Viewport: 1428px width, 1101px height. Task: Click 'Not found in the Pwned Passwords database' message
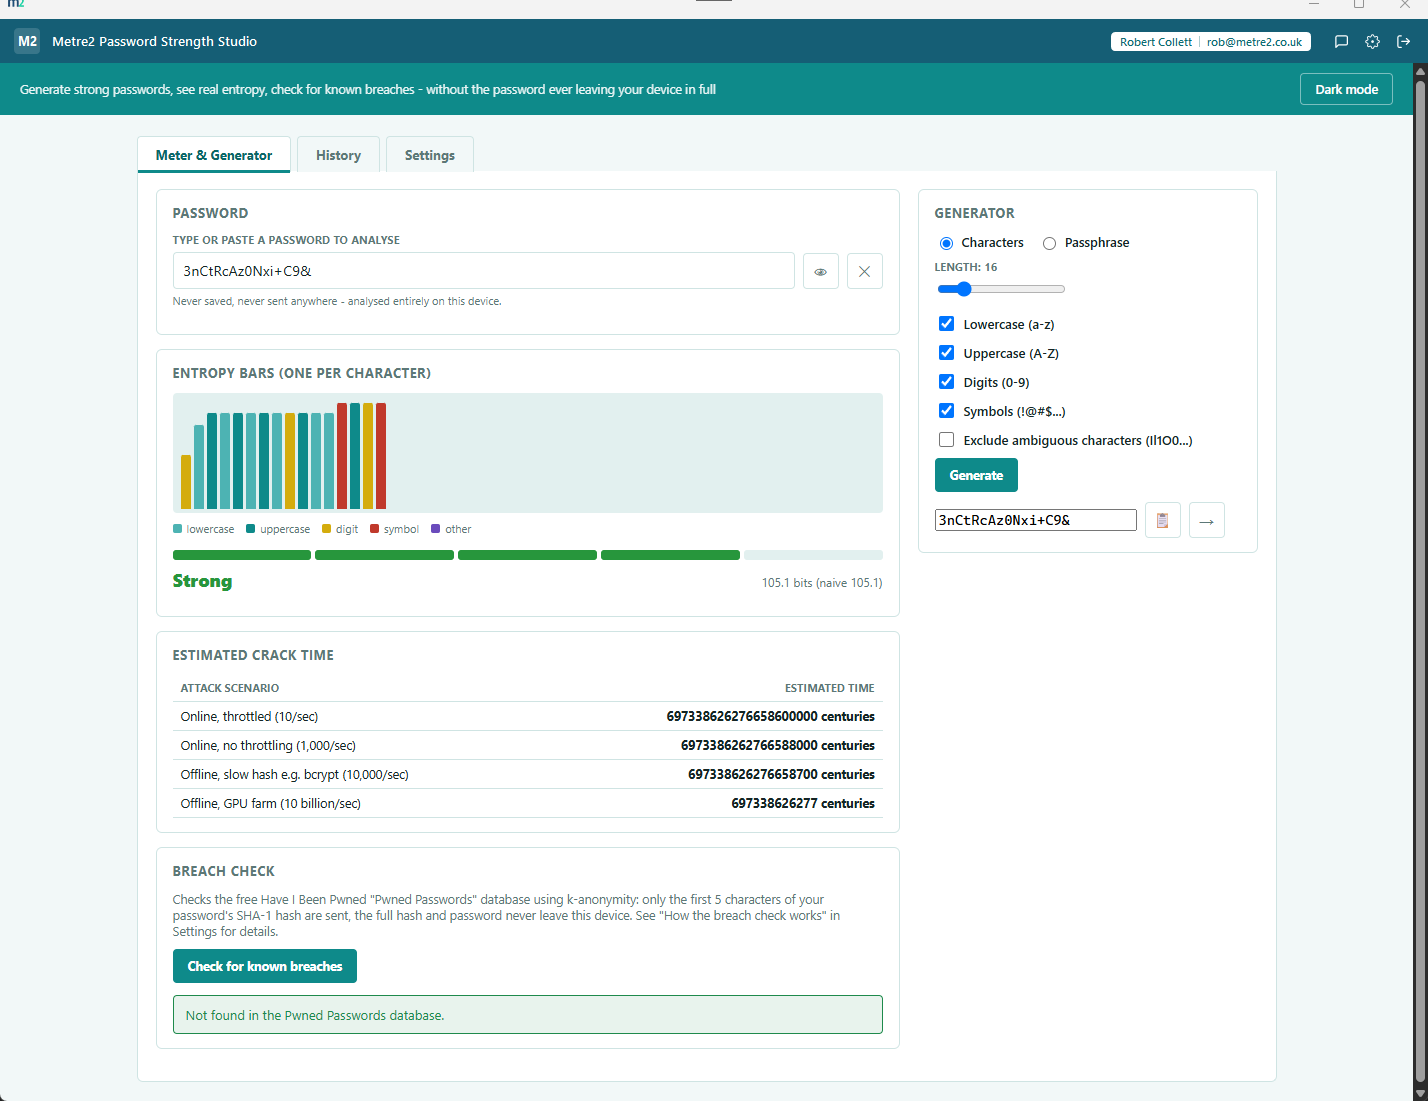[528, 1015]
